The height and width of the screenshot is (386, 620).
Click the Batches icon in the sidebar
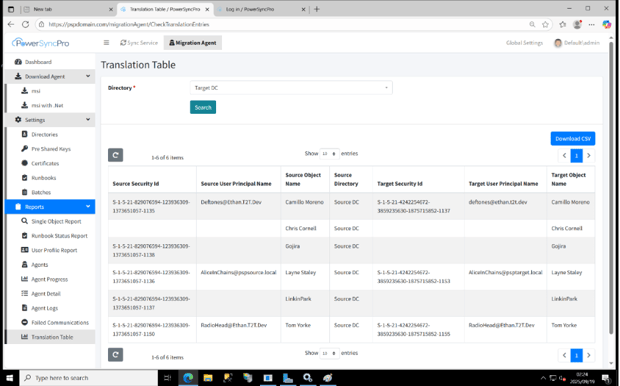(x=25, y=192)
